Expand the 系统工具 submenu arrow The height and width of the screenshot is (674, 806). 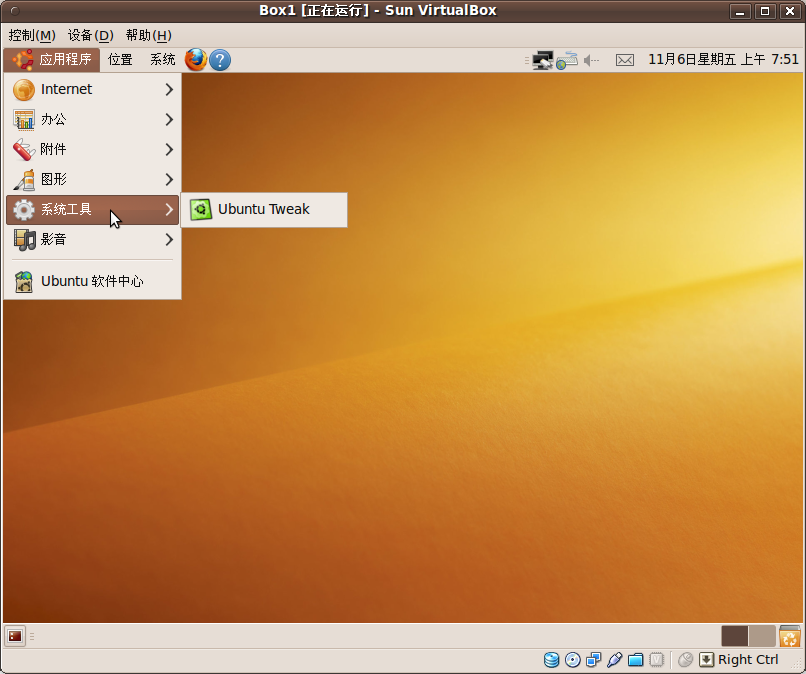tap(169, 209)
